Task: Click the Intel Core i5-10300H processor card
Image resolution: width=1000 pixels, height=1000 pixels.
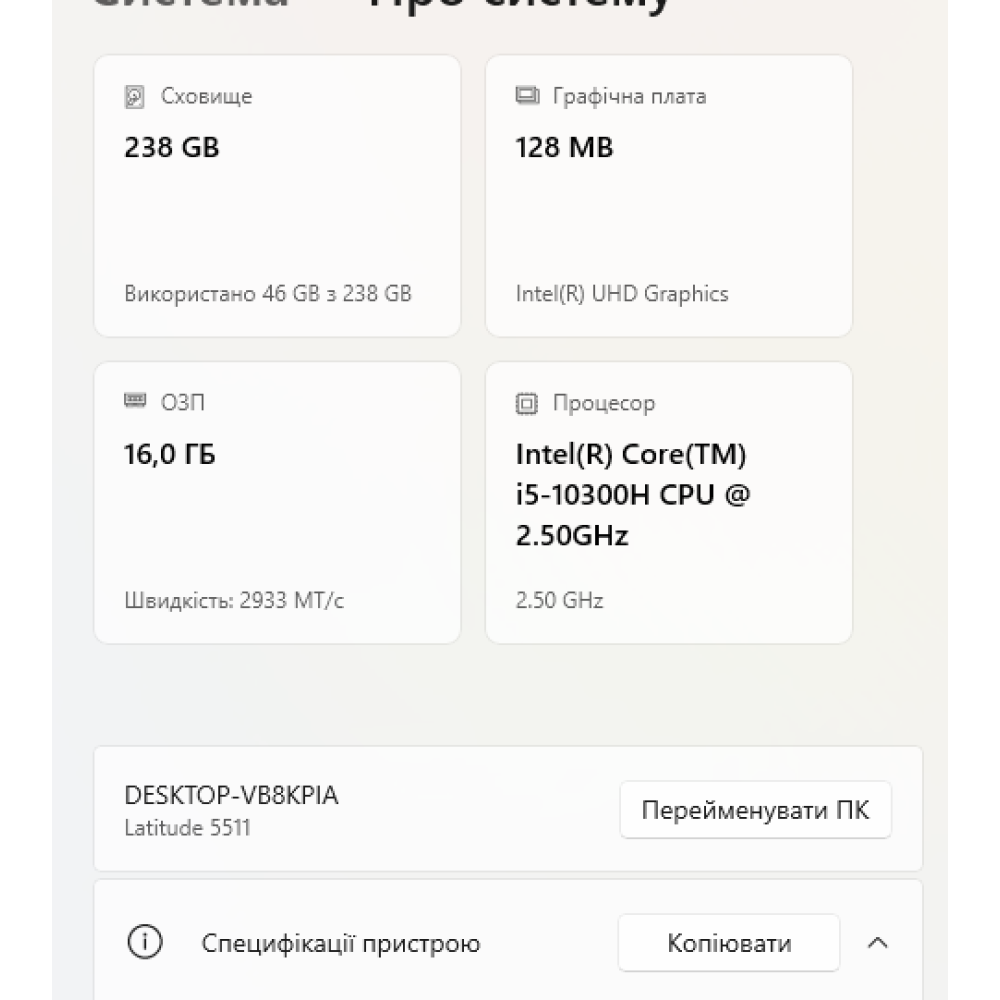Action: [x=668, y=502]
